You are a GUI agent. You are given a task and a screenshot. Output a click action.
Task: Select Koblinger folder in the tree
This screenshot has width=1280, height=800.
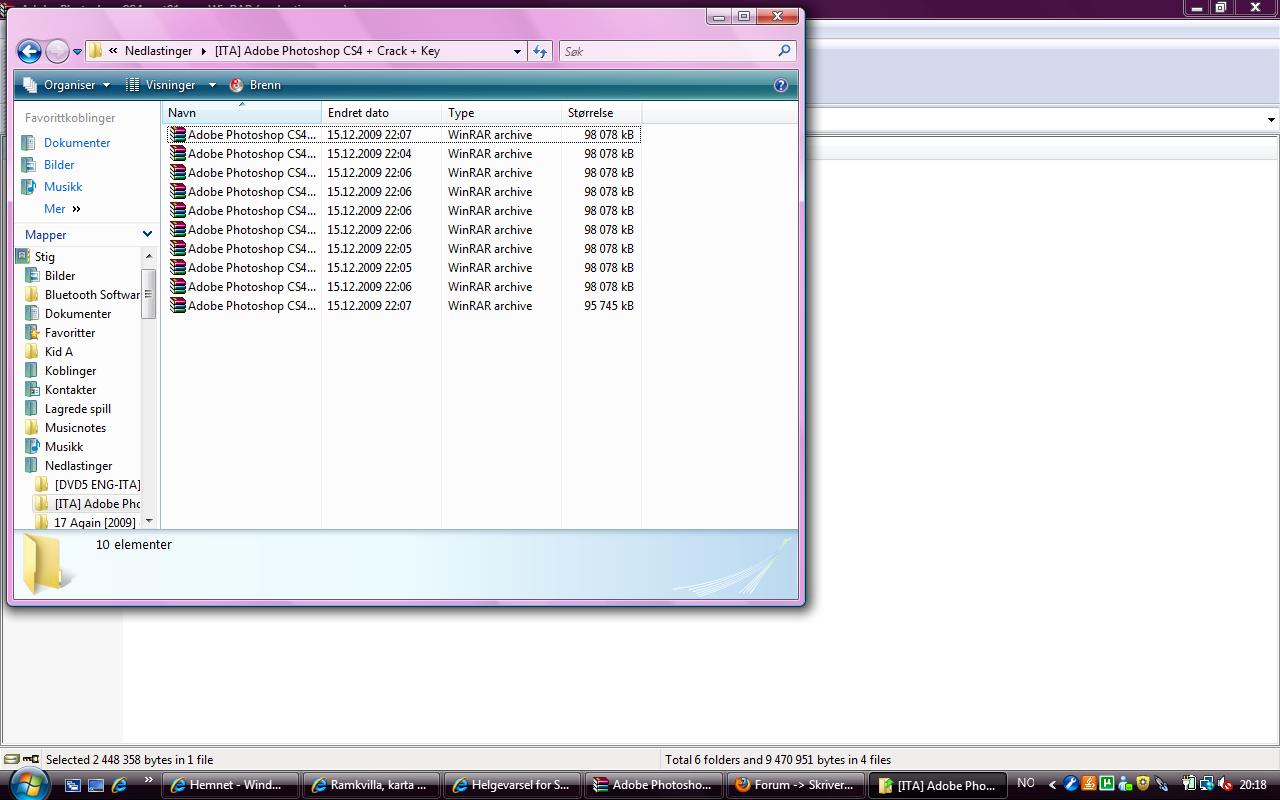[x=70, y=371]
